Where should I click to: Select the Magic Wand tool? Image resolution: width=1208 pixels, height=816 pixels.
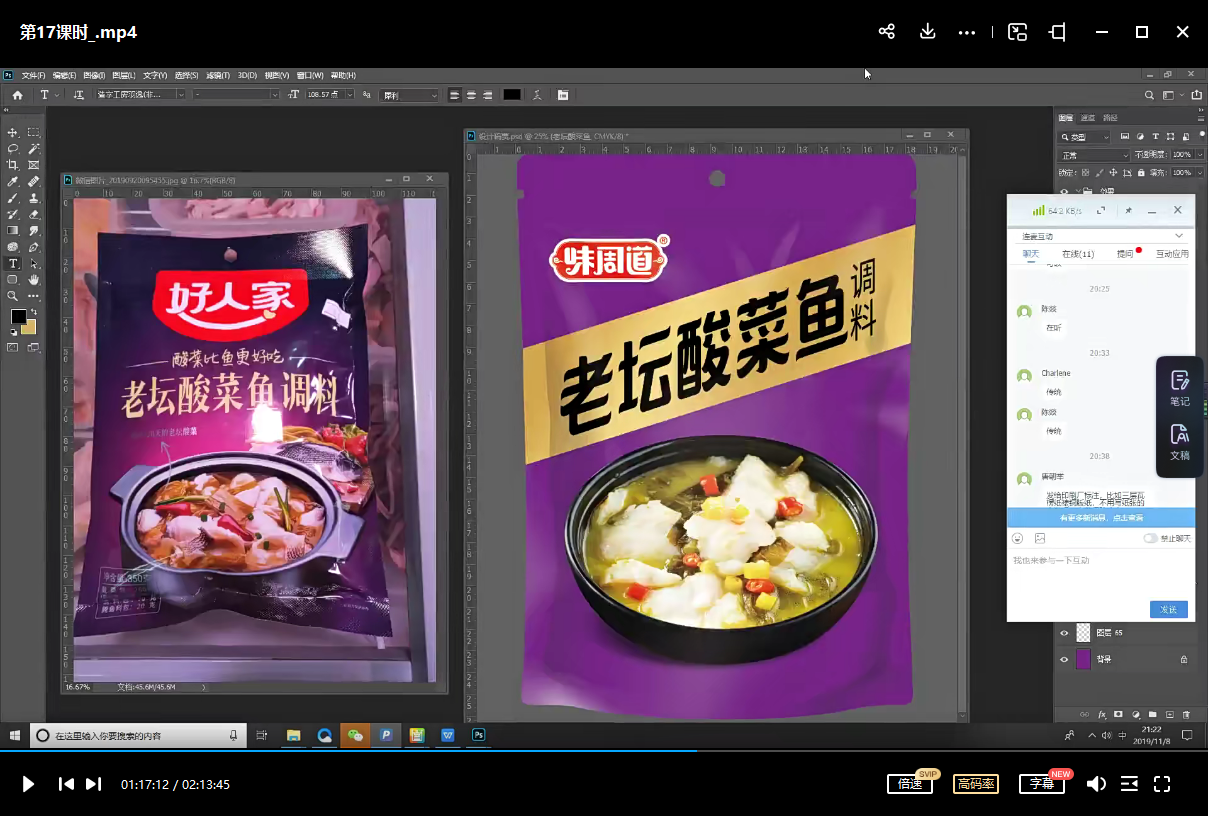(x=34, y=148)
